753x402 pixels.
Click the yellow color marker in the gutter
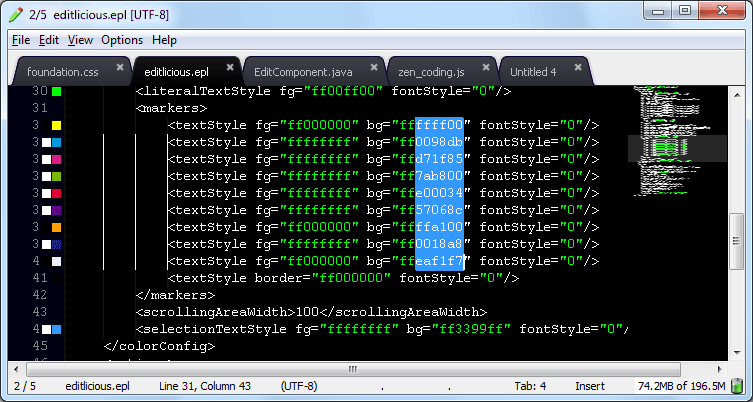[x=56, y=126]
